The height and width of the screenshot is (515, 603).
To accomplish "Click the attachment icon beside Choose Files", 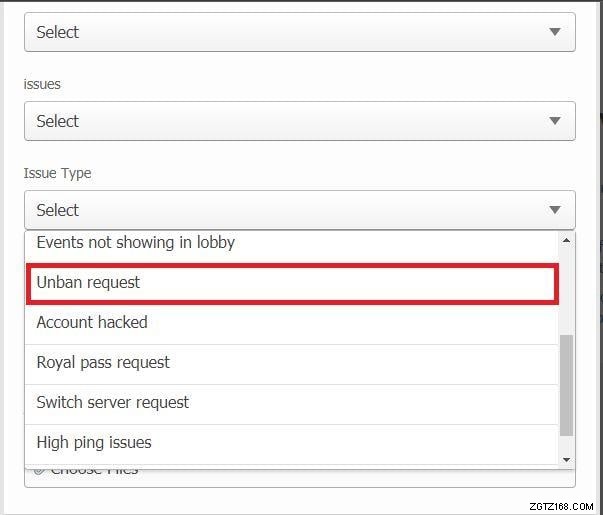I will [x=38, y=470].
